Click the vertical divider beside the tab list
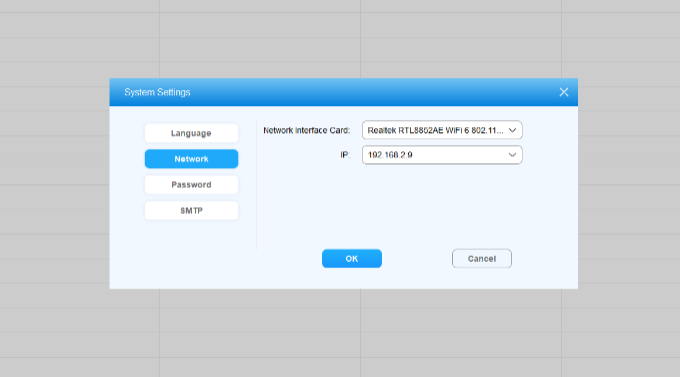 257,185
